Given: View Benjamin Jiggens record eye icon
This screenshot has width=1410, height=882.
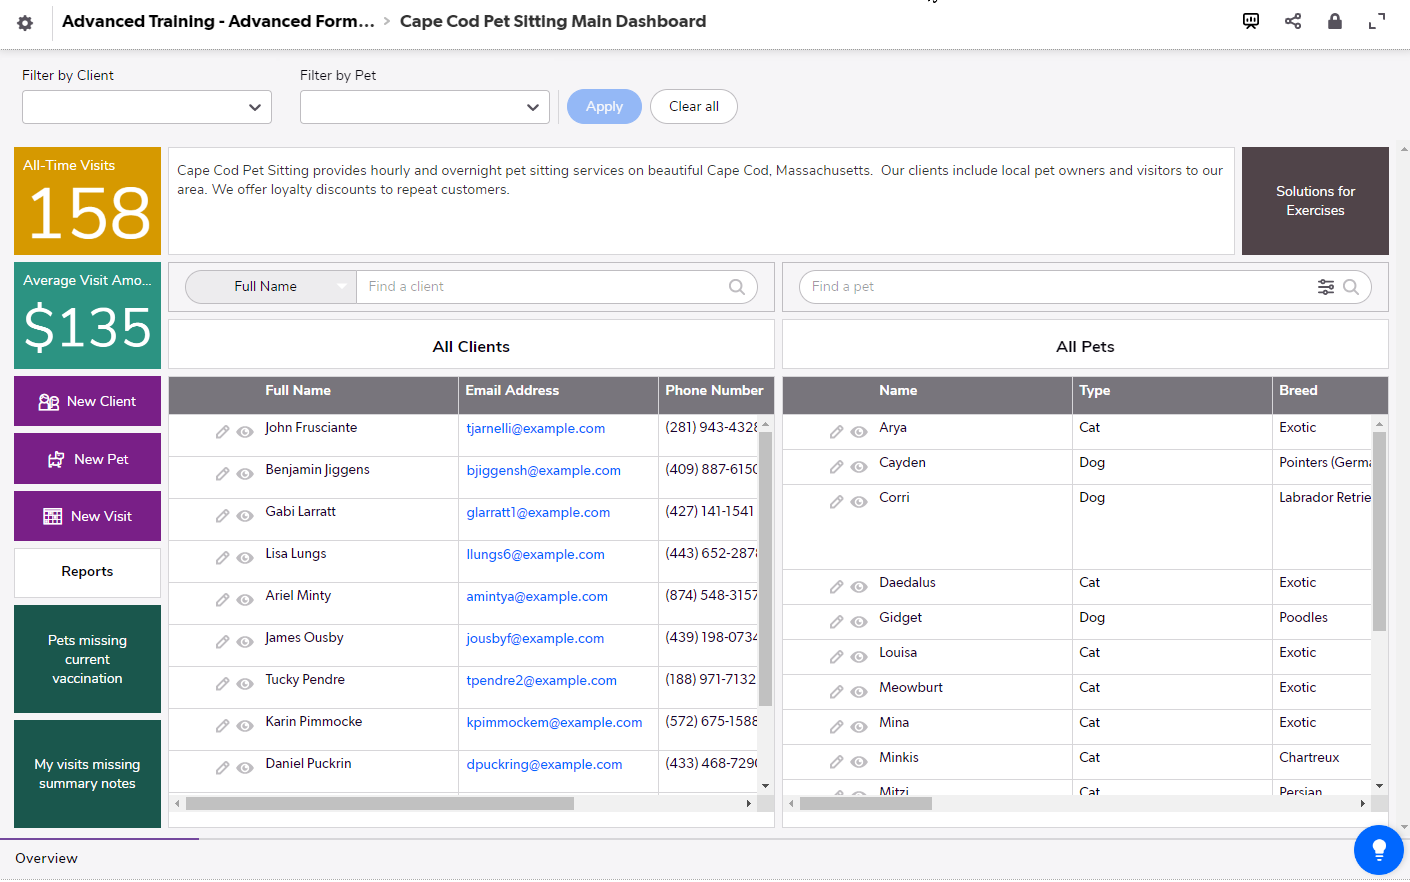Looking at the screenshot, I should (245, 474).
